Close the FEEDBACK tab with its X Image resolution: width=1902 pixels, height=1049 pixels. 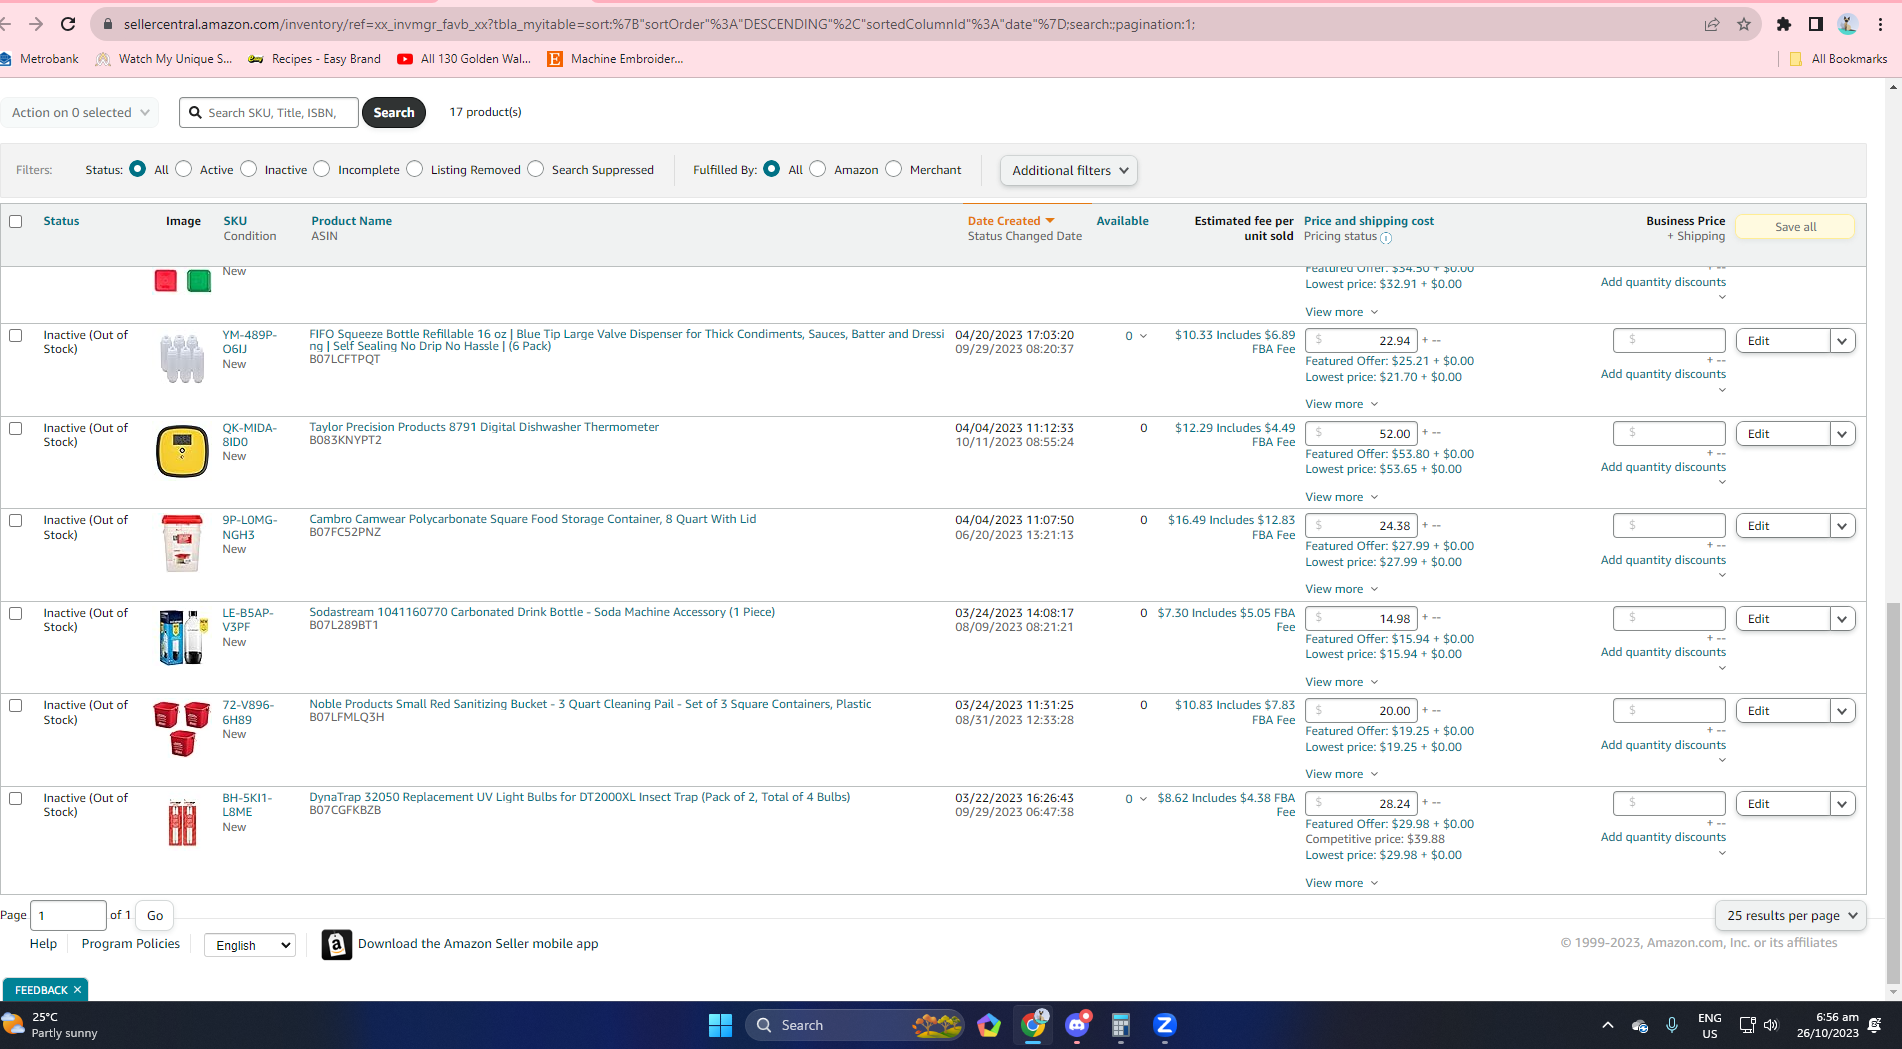(x=77, y=990)
